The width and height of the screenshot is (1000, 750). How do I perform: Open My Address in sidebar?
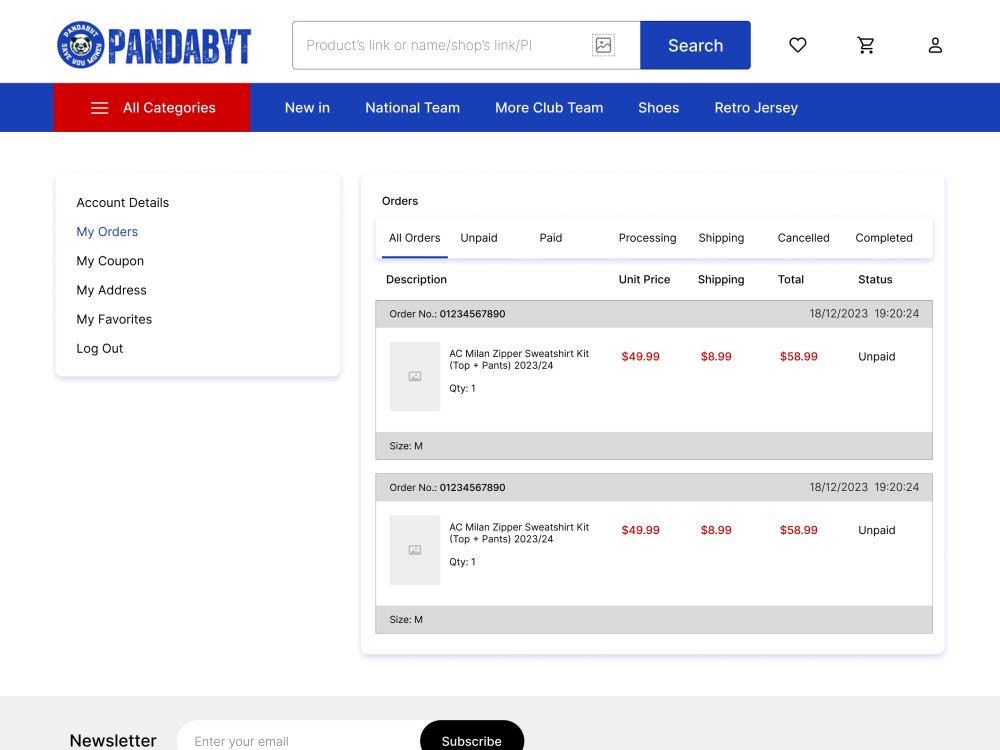pyautogui.click(x=112, y=290)
